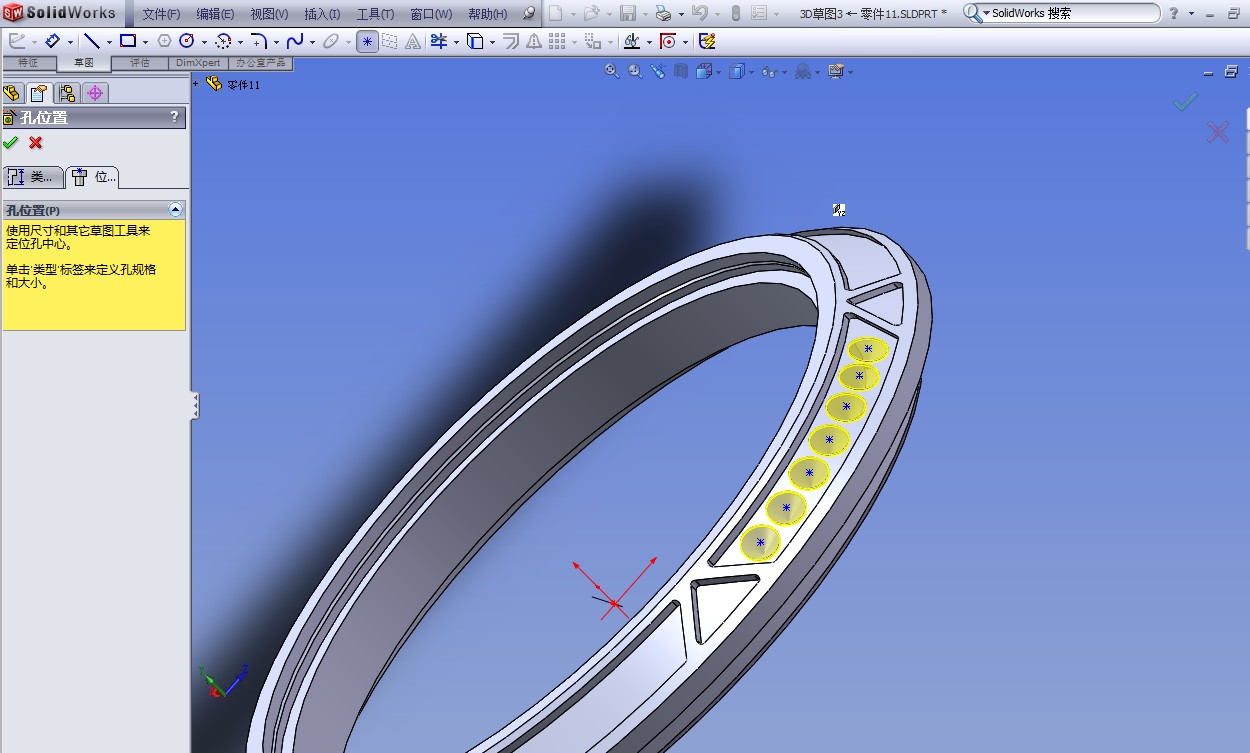Image resolution: width=1250 pixels, height=753 pixels.
Task: Open the 编辑(E) menu
Action: pos(215,14)
